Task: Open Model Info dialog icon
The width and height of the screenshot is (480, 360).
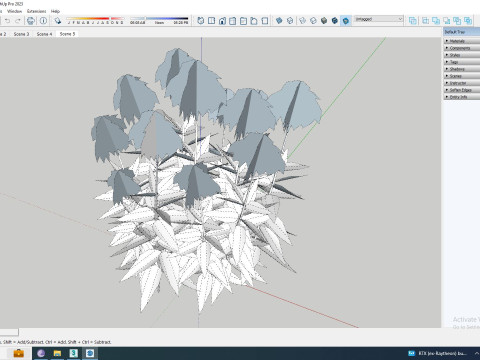Action: [x=43, y=21]
